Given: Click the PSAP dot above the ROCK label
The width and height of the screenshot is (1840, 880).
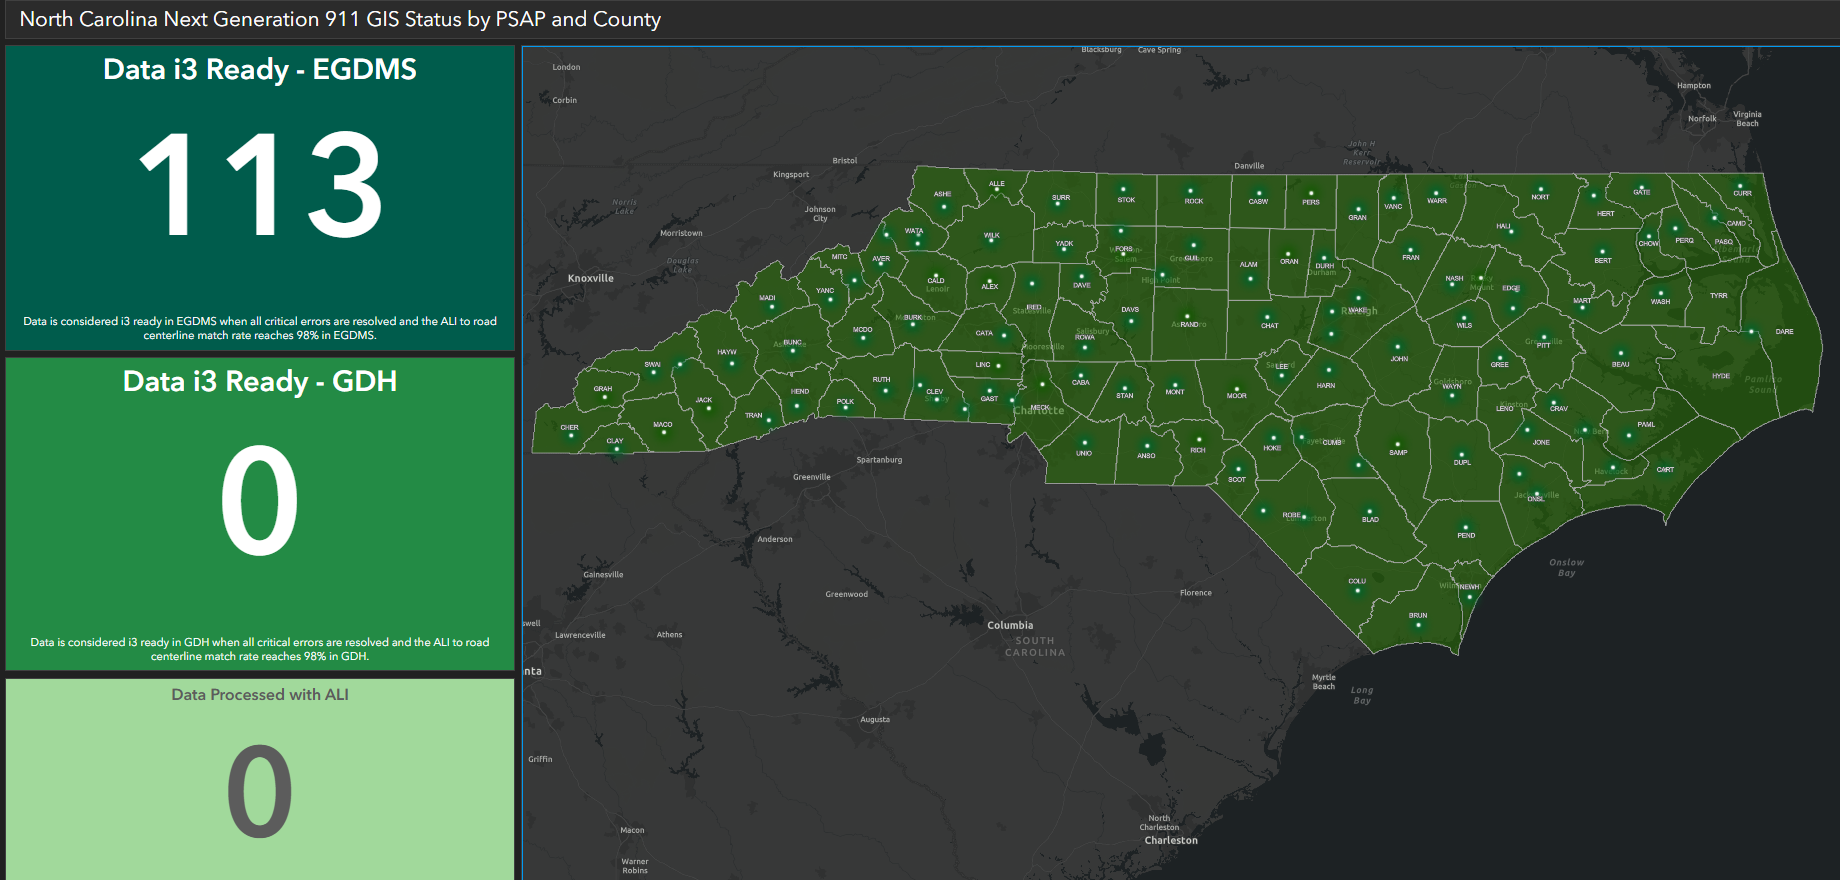Looking at the screenshot, I should point(1190,190).
